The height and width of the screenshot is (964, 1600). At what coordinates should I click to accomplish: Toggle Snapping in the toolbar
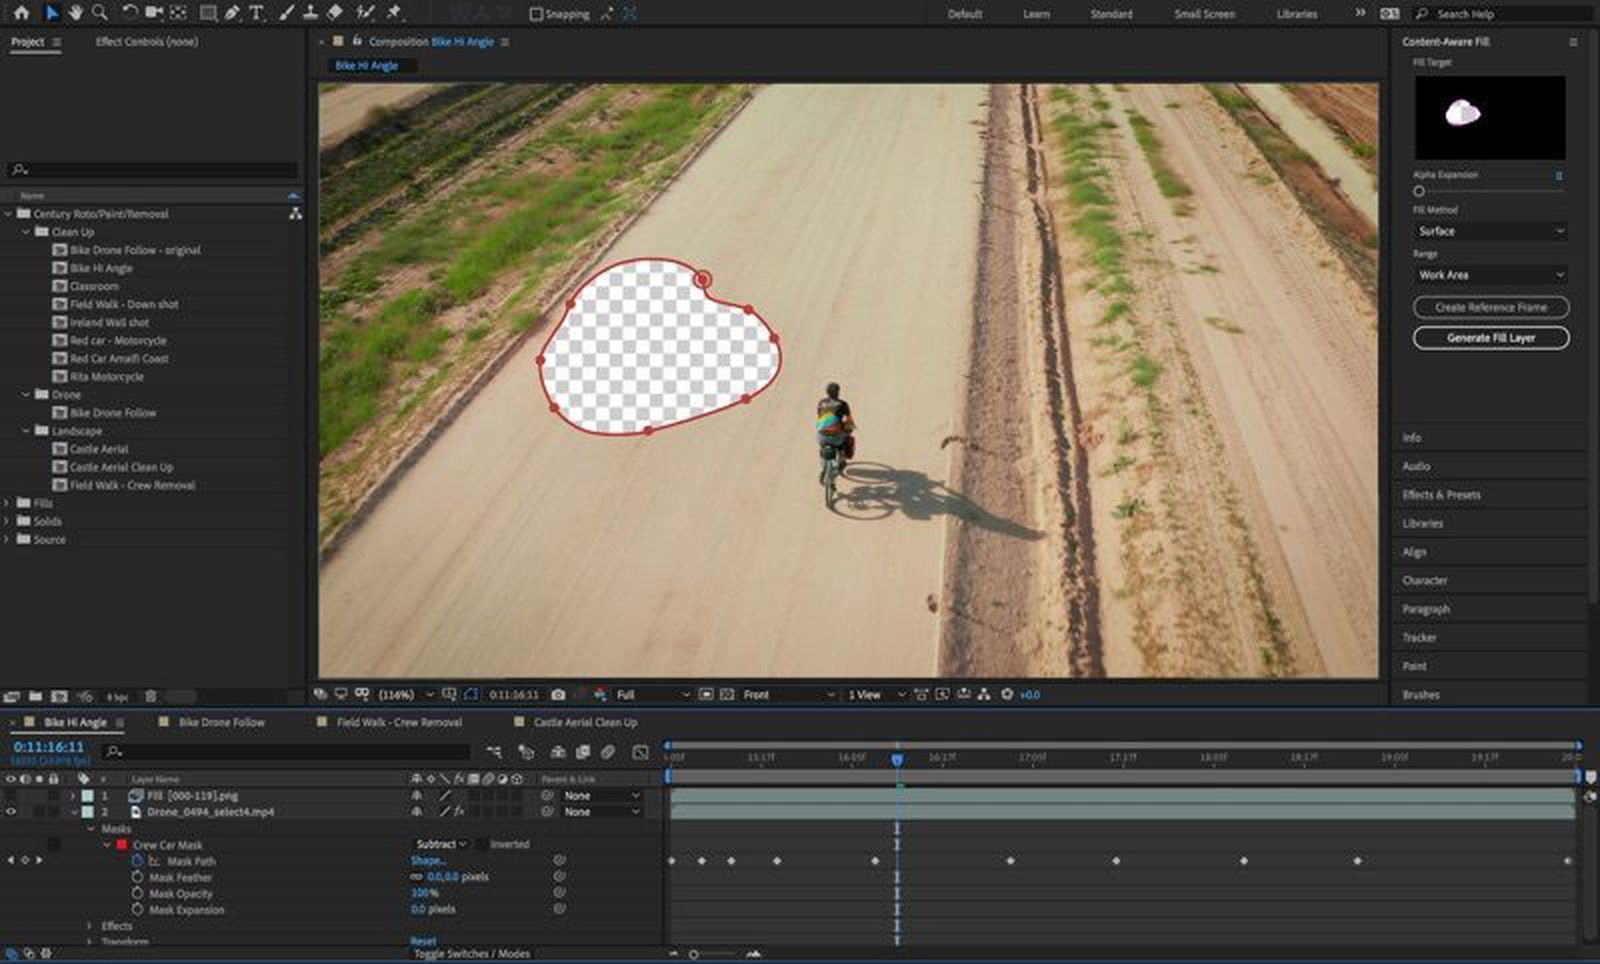pos(538,13)
